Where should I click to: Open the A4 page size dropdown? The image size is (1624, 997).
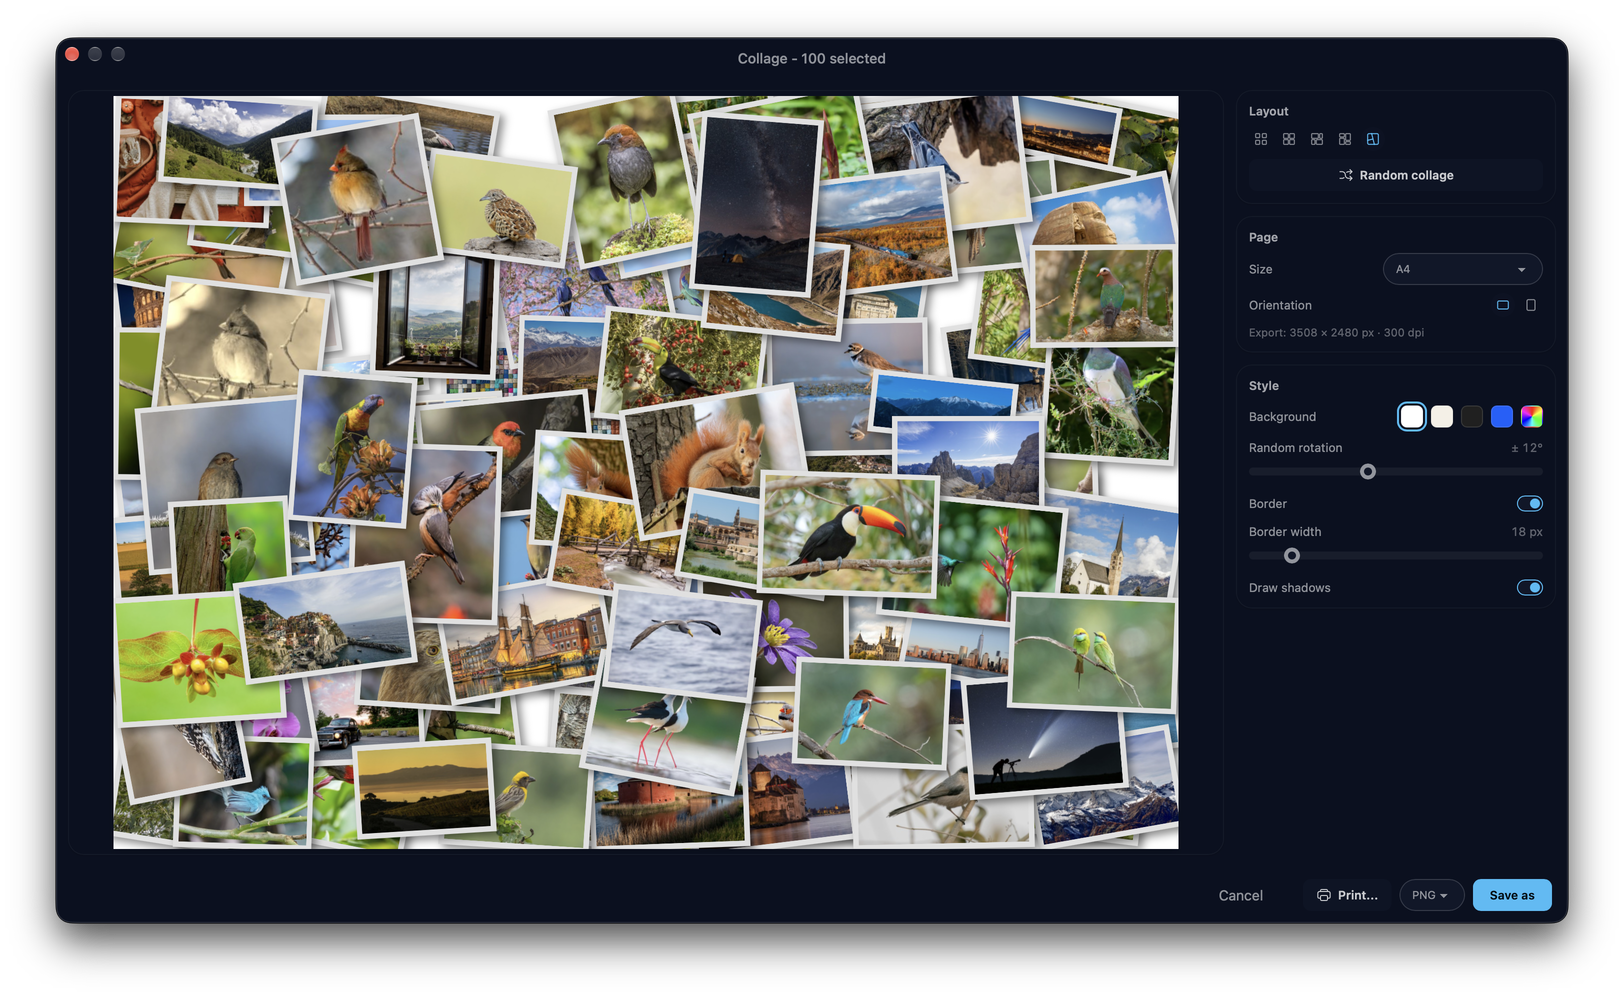tap(1462, 269)
